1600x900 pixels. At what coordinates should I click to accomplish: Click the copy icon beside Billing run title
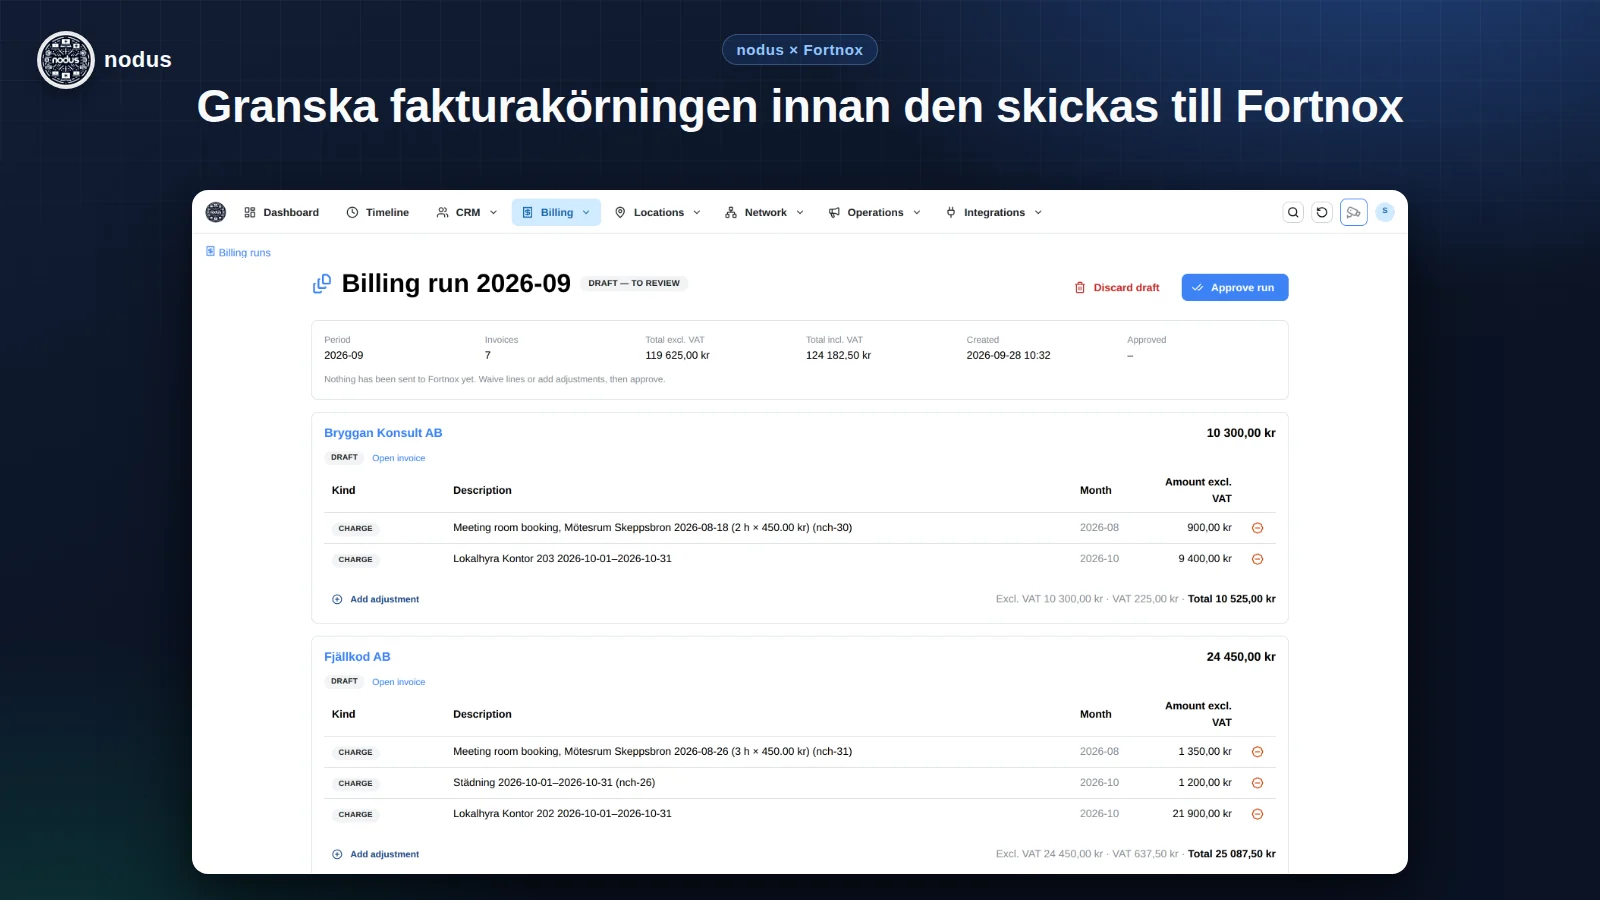click(322, 284)
